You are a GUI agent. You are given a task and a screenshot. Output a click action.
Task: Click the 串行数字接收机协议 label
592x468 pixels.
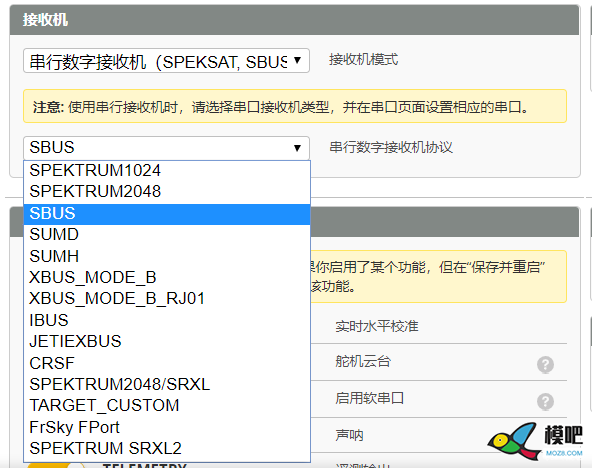pyautogui.click(x=391, y=147)
